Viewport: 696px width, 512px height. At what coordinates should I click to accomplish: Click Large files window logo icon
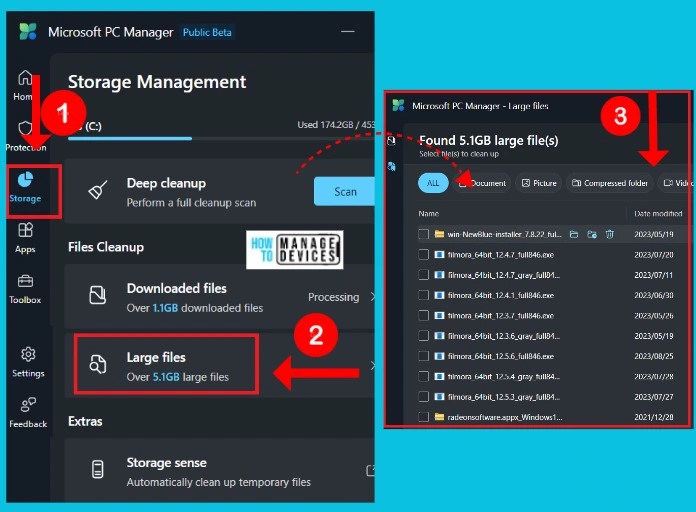tap(398, 106)
